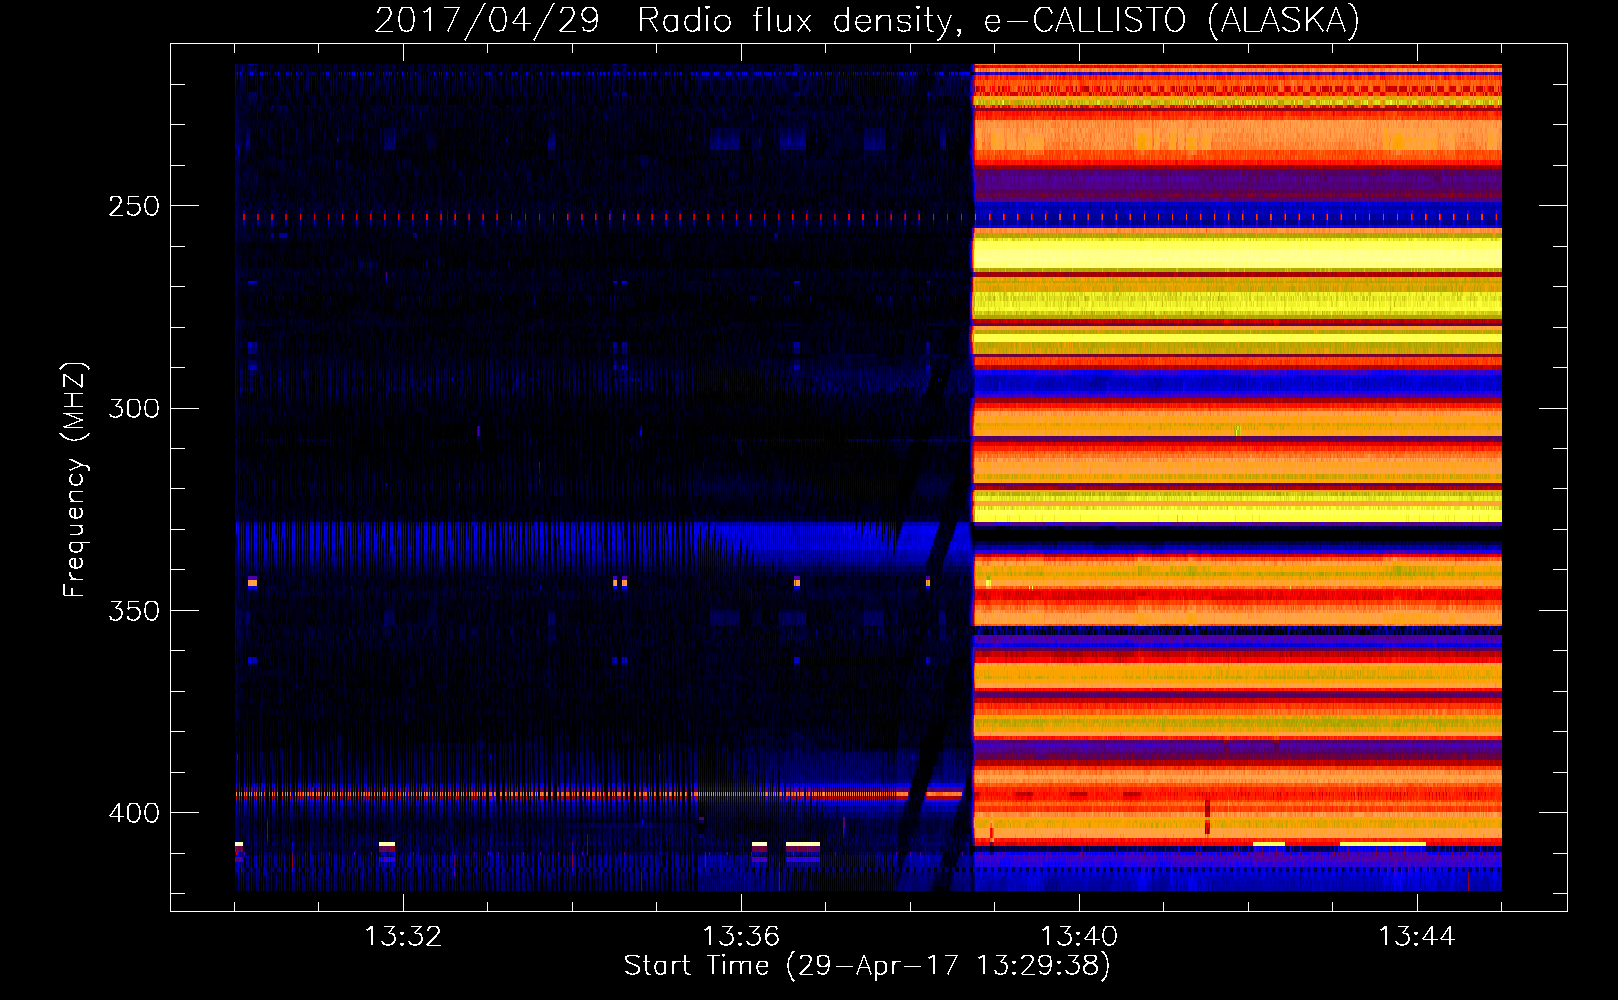This screenshot has width=1618, height=1000.
Task: Click the 13:32 time tick label
Action: pyautogui.click(x=403, y=937)
